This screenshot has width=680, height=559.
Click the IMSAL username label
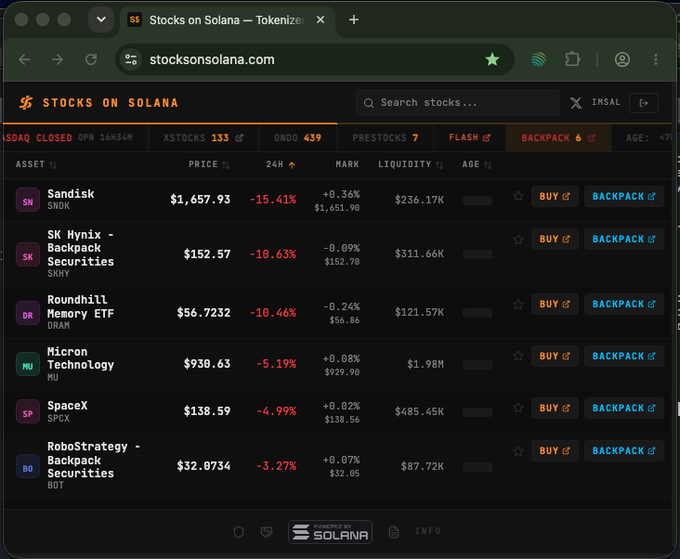(x=606, y=102)
